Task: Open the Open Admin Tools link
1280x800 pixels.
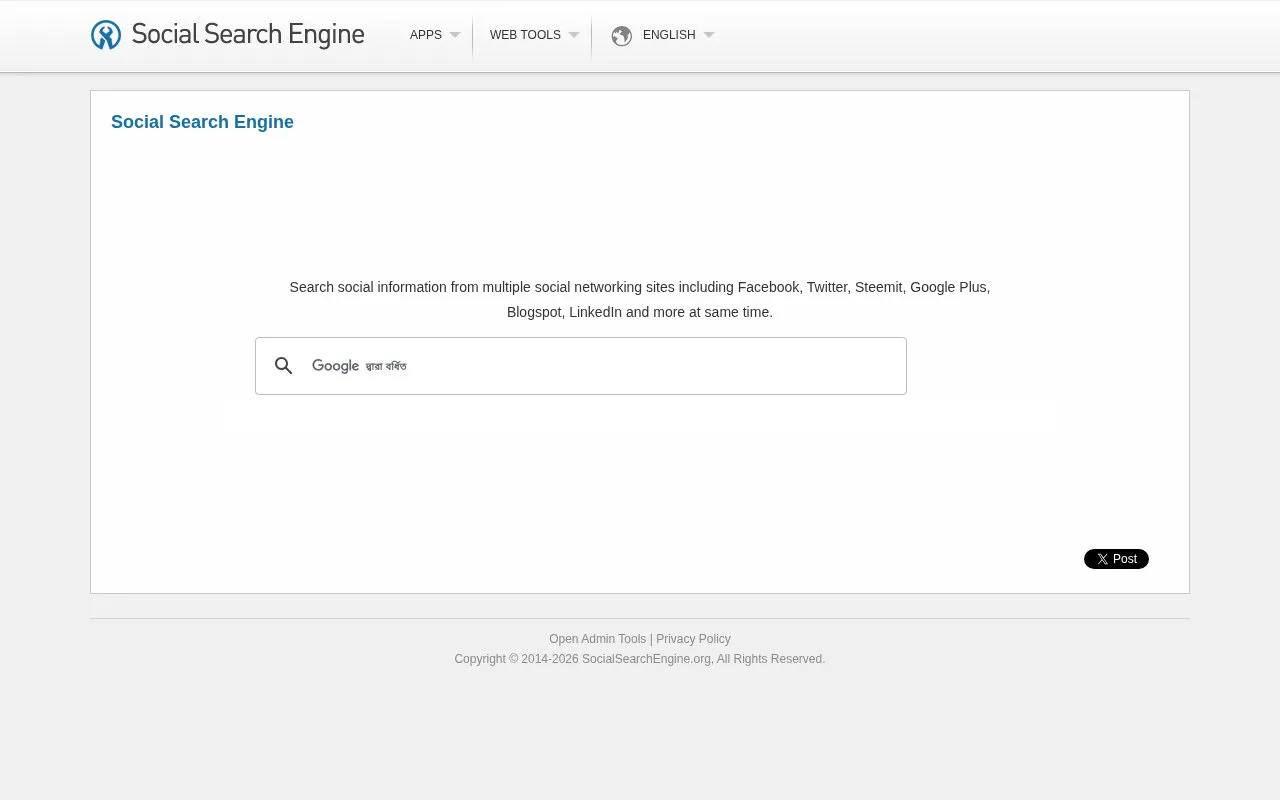Action: [x=598, y=639]
